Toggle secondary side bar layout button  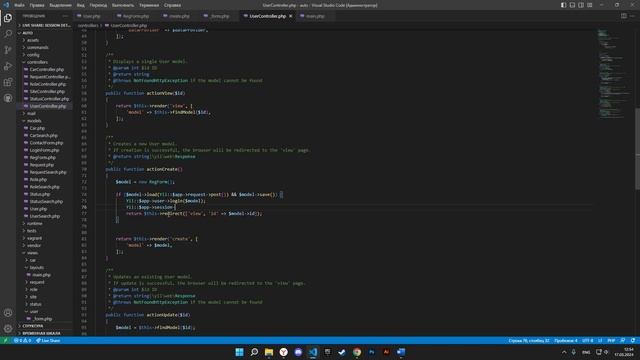coord(581,5)
